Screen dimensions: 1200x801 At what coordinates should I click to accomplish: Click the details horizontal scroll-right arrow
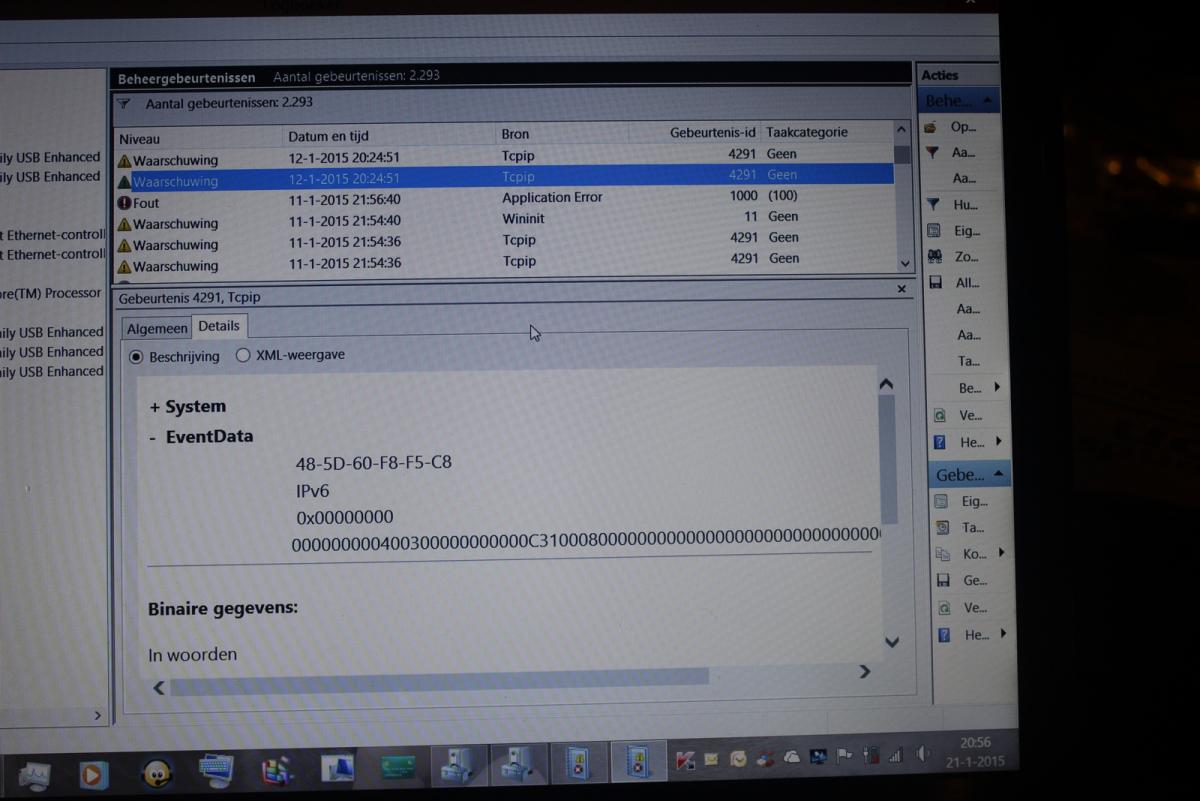coord(865,672)
